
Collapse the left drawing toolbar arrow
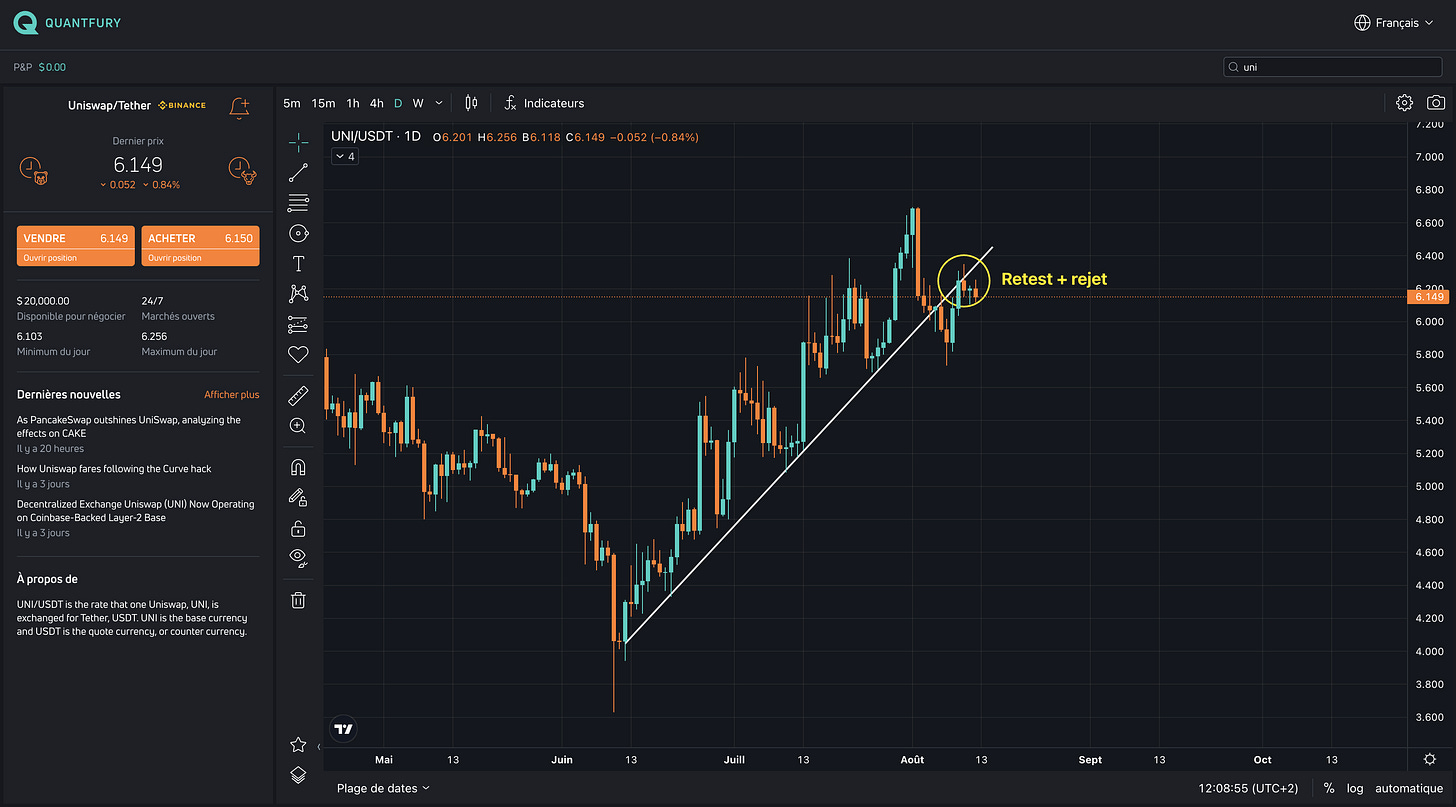[x=318, y=747]
